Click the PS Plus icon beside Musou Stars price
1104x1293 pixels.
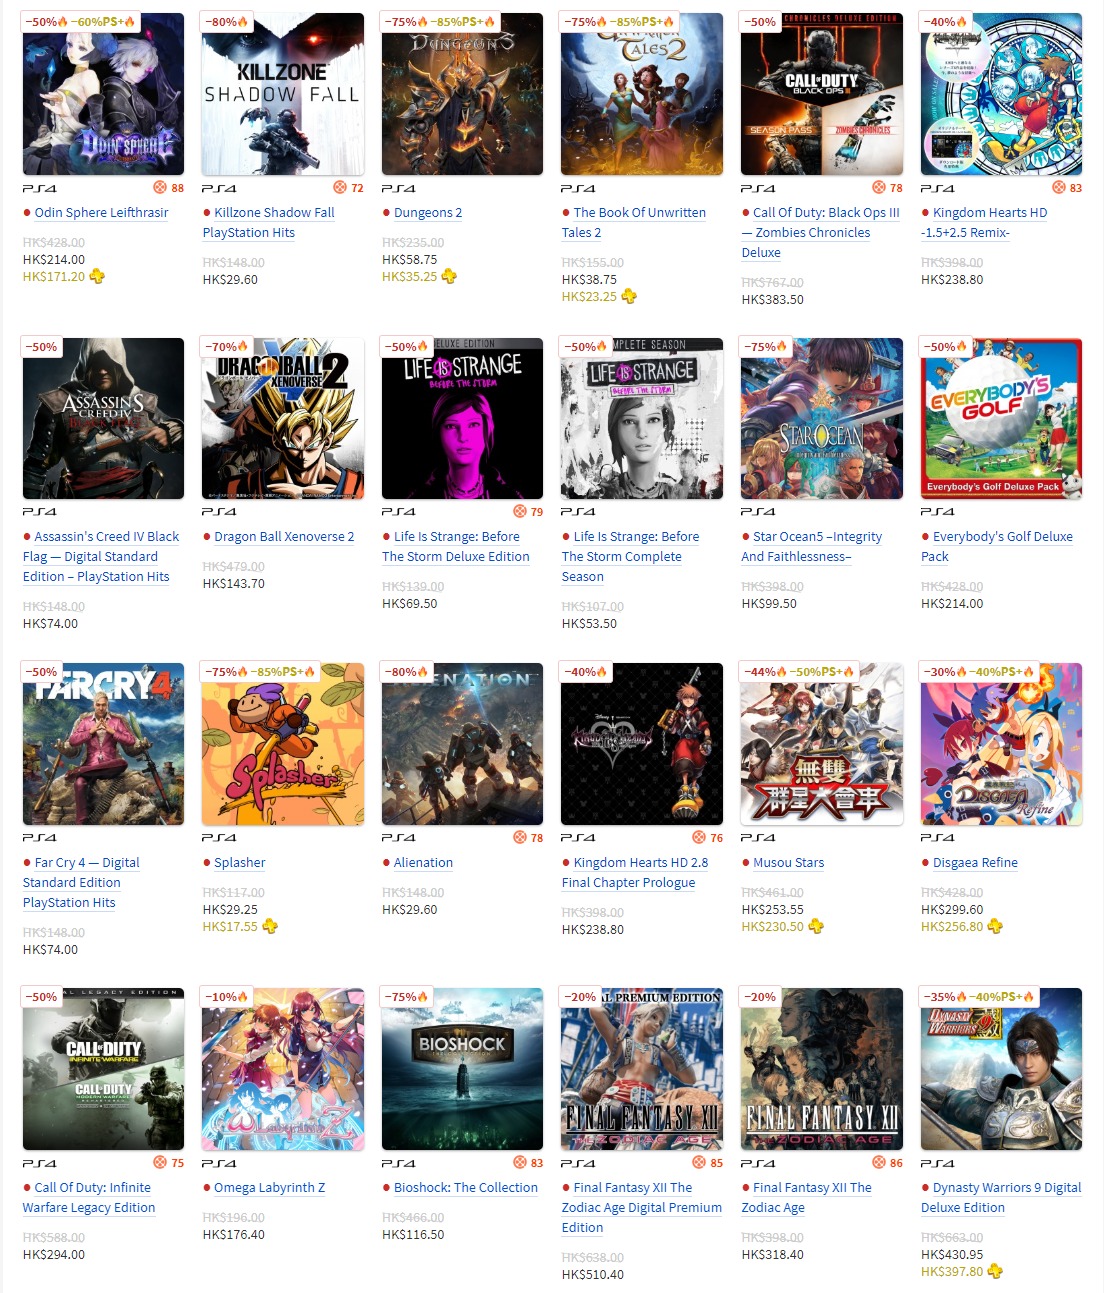tap(816, 926)
